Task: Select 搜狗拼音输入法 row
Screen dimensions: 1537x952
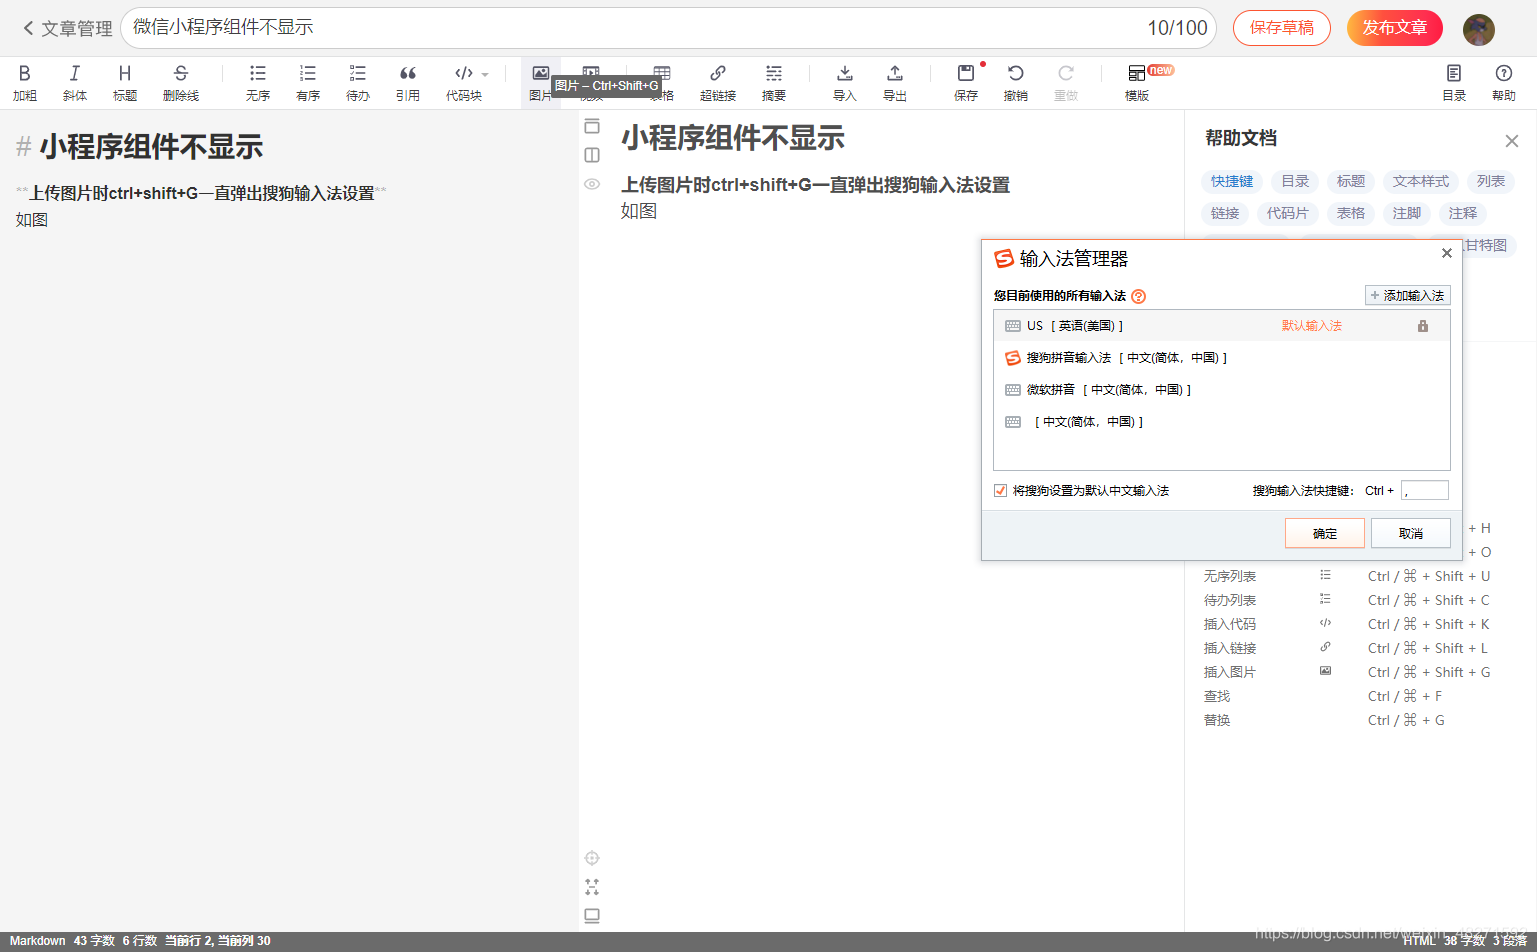Action: (1222, 358)
